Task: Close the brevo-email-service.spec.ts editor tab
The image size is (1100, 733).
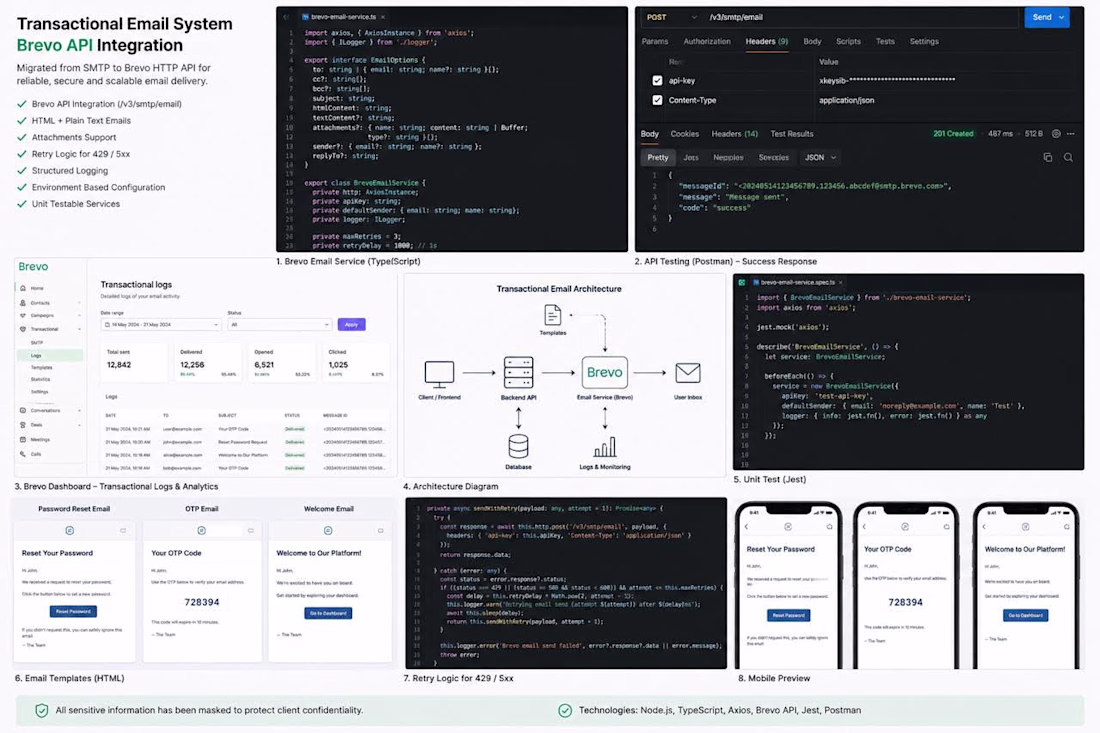Action: (x=840, y=283)
